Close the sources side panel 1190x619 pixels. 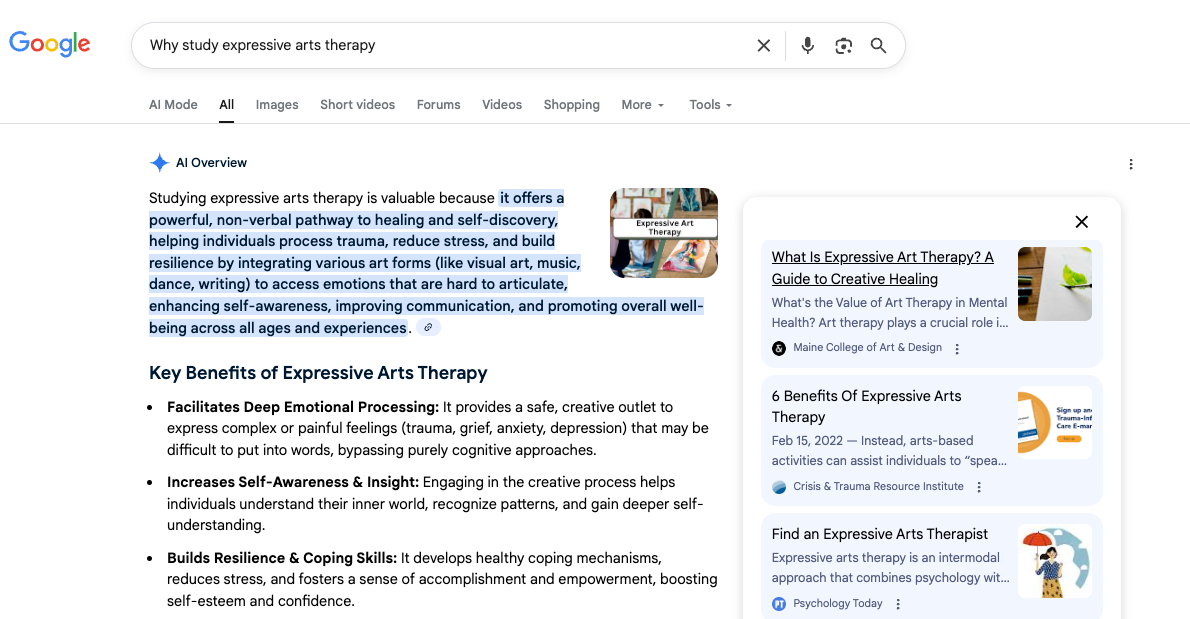click(1081, 222)
